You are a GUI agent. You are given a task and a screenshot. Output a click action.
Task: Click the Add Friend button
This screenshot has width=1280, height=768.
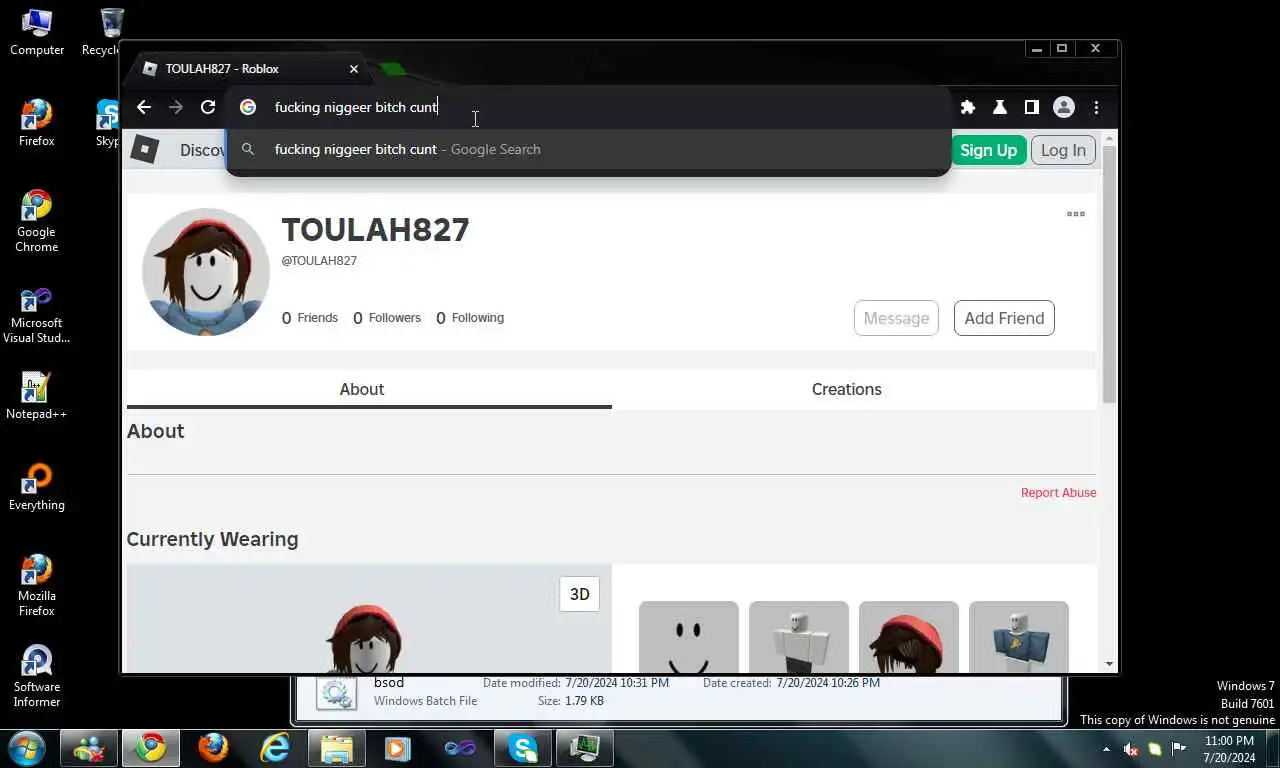coord(1004,318)
